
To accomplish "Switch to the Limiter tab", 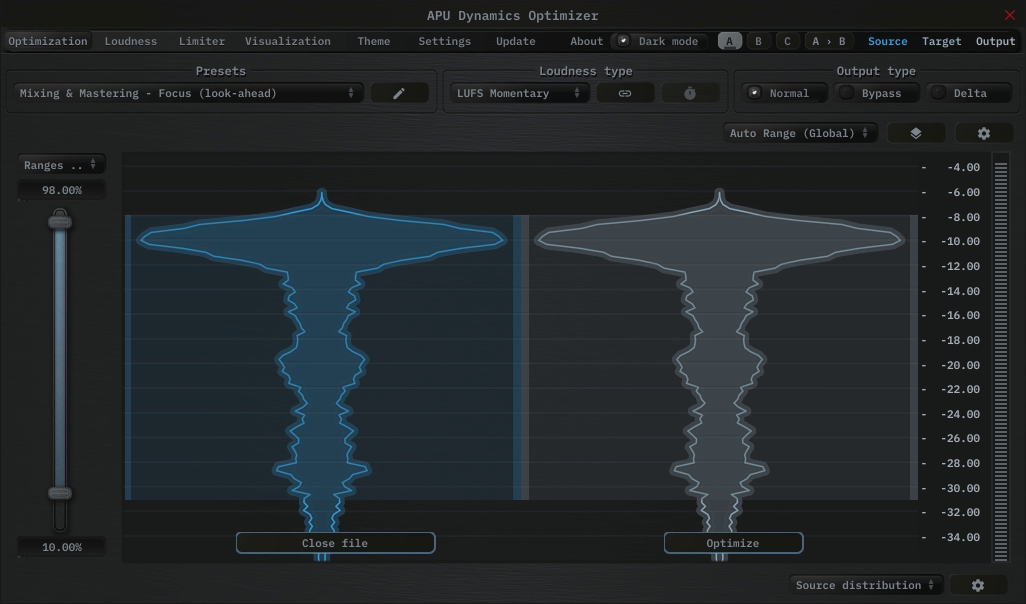I will tap(201, 41).
